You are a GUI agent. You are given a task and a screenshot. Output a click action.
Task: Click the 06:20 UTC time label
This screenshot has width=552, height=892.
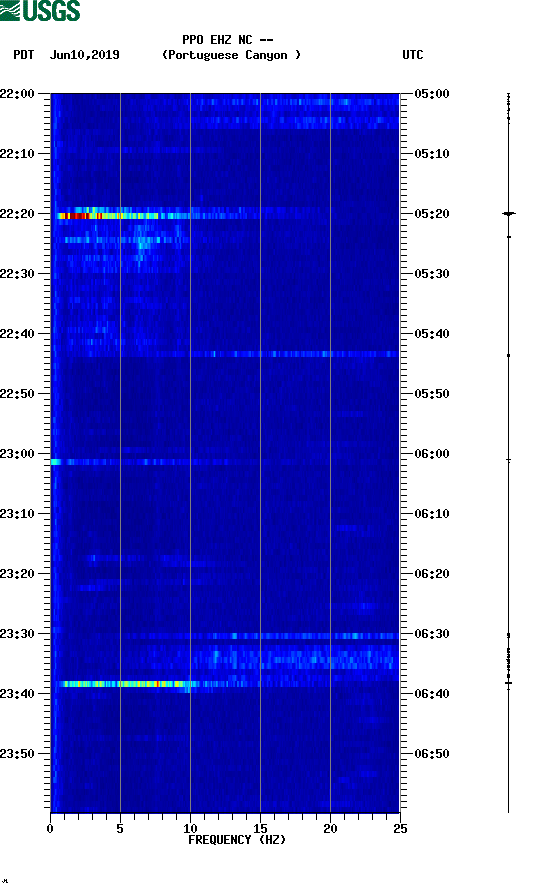[x=432, y=574]
